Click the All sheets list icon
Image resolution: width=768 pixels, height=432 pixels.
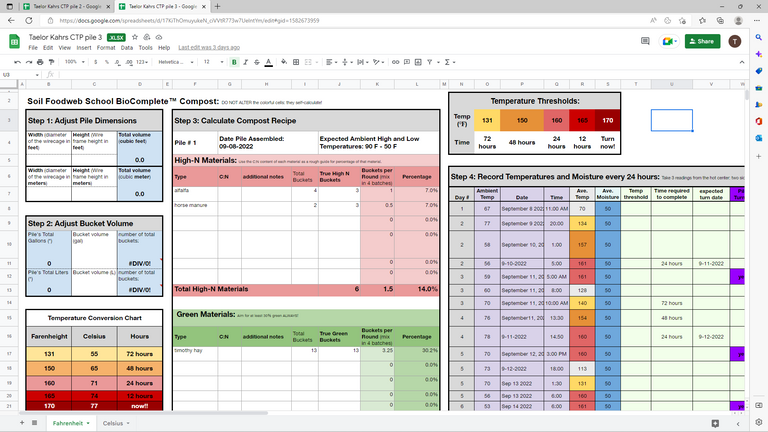(34, 423)
